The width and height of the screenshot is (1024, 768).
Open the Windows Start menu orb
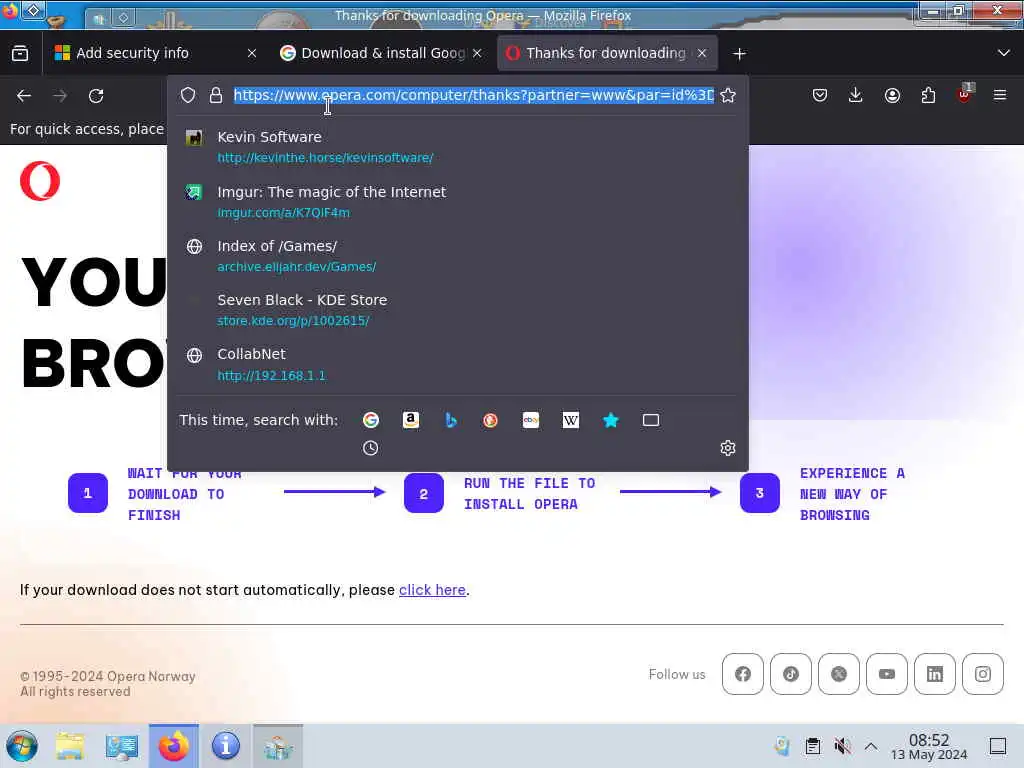tap(22, 746)
